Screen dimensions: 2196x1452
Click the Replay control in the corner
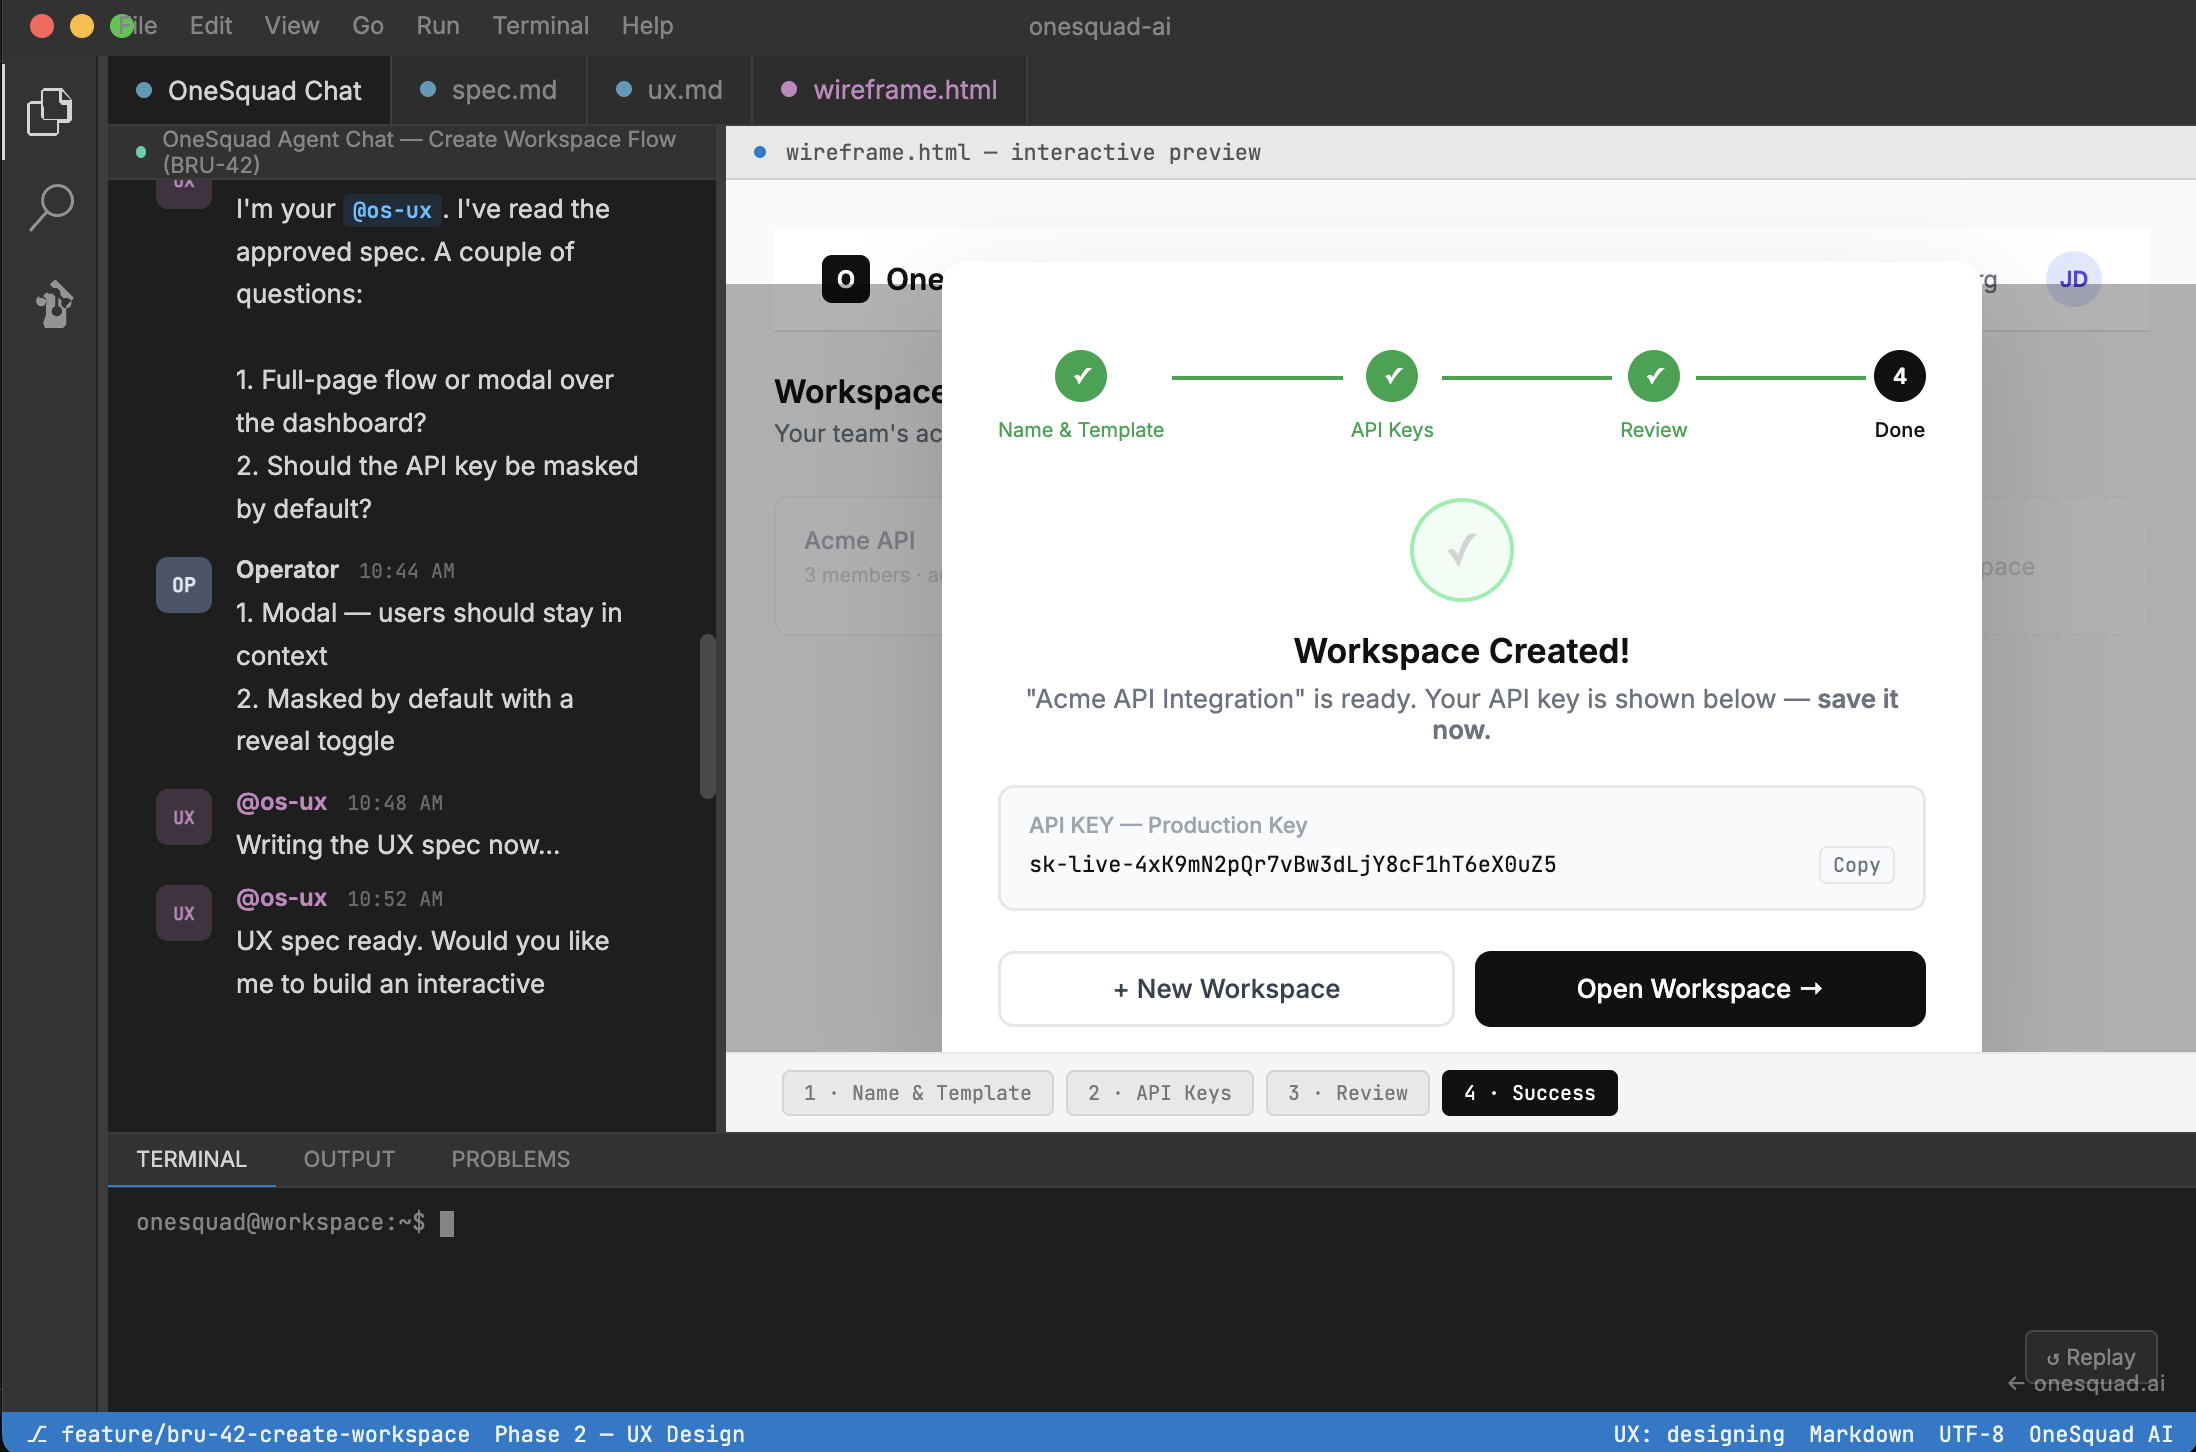tap(2090, 1356)
